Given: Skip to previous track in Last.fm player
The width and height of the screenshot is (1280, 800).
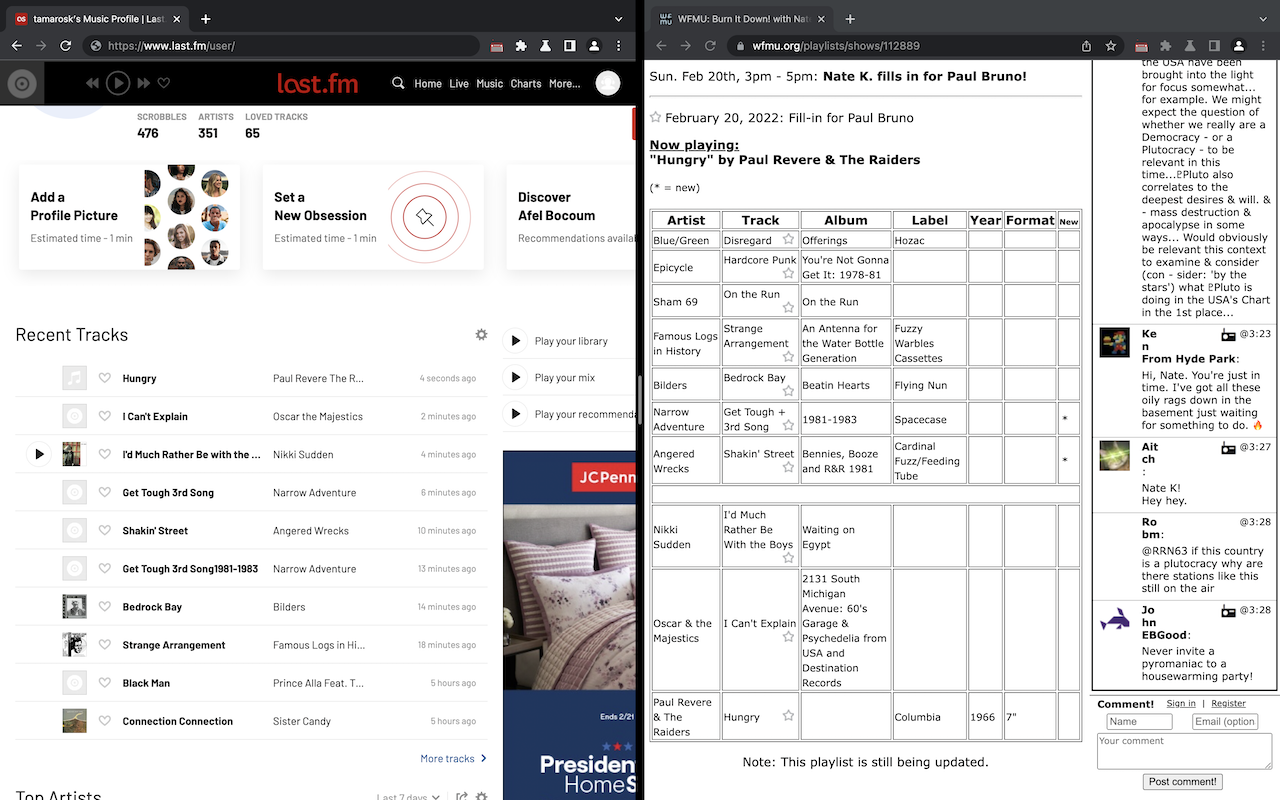Looking at the screenshot, I should pos(92,84).
